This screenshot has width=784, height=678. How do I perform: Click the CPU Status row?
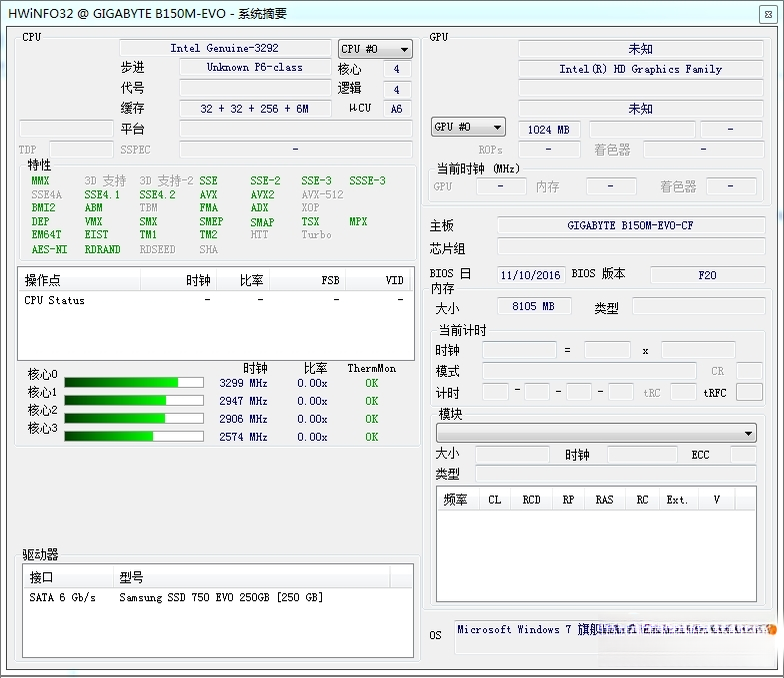(x=216, y=300)
